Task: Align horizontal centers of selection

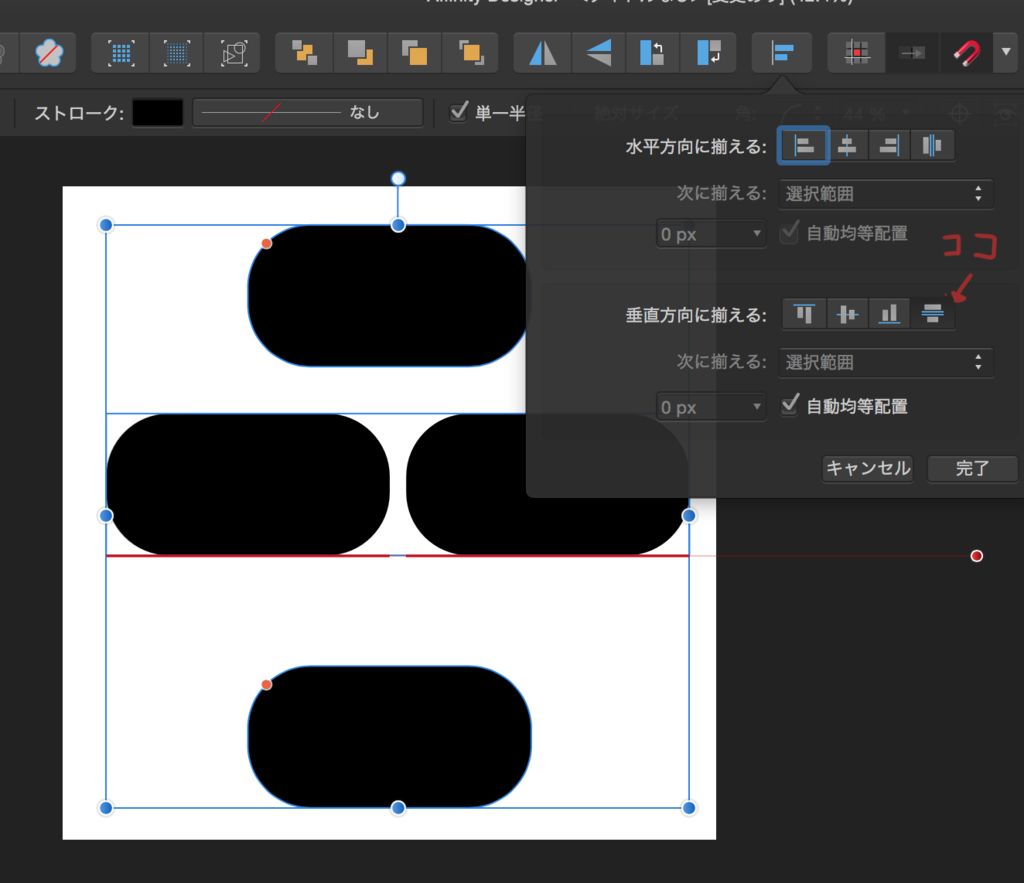Action: pyautogui.click(x=847, y=145)
